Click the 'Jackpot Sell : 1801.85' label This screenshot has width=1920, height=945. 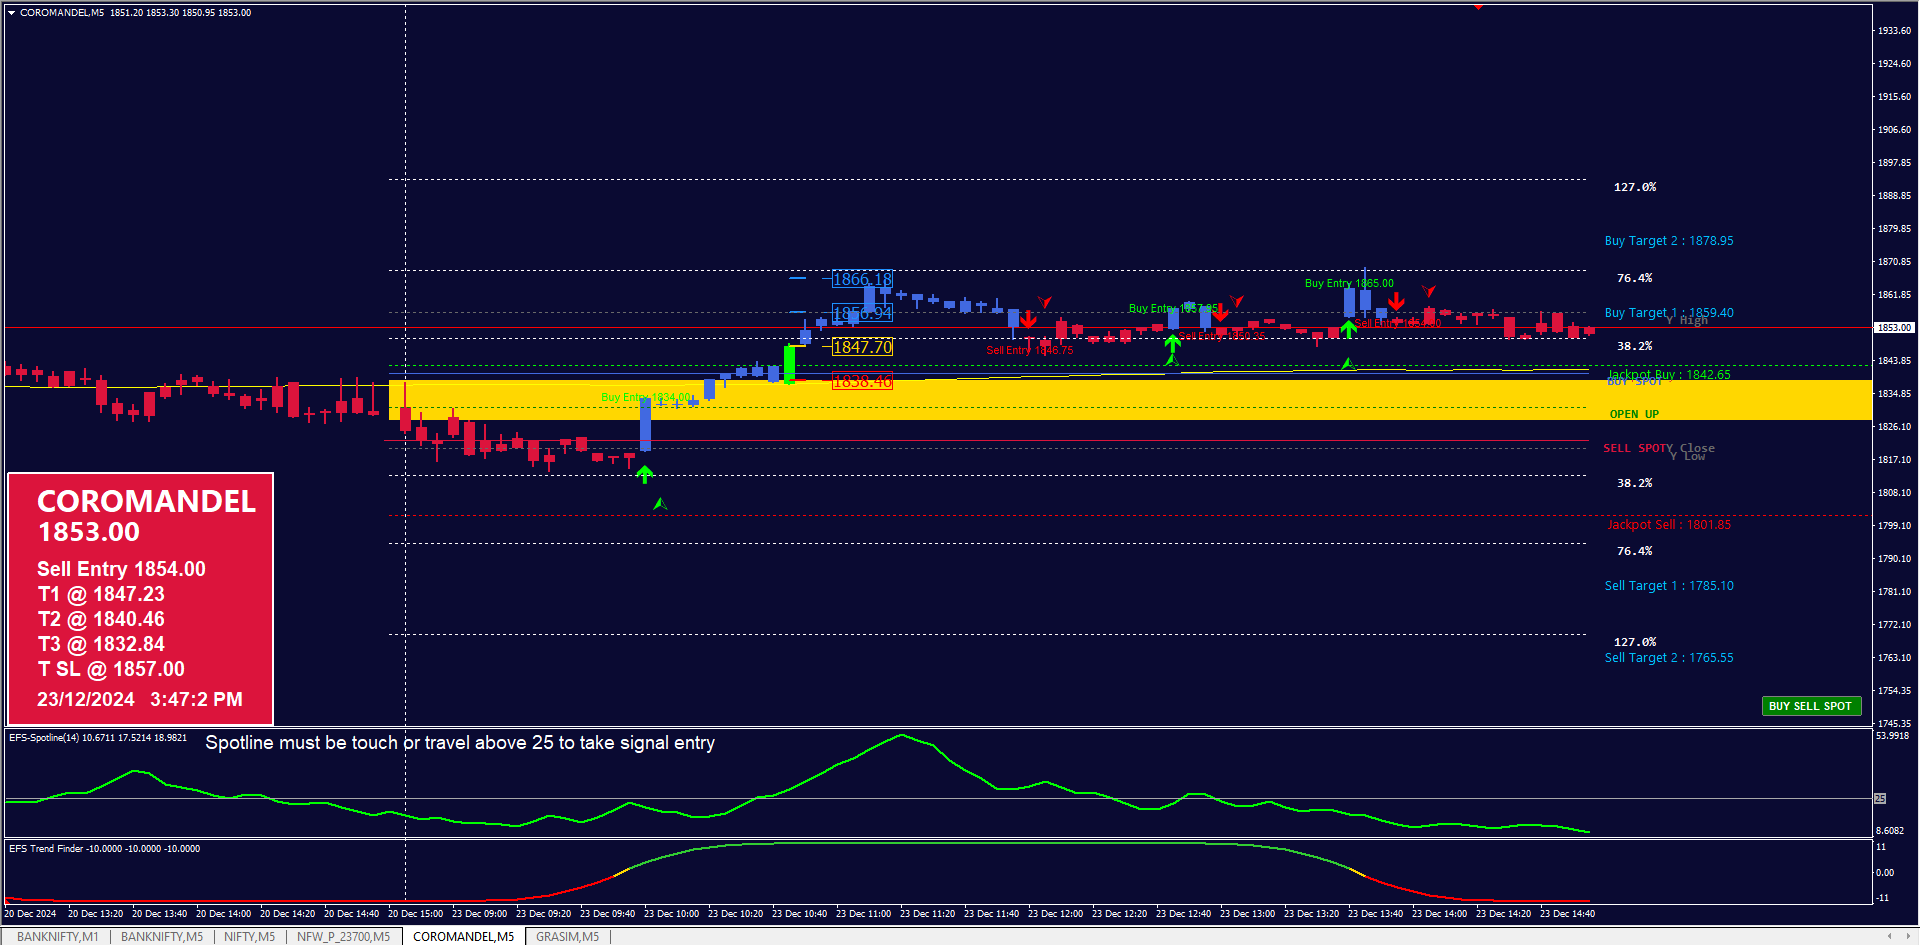1669,525
